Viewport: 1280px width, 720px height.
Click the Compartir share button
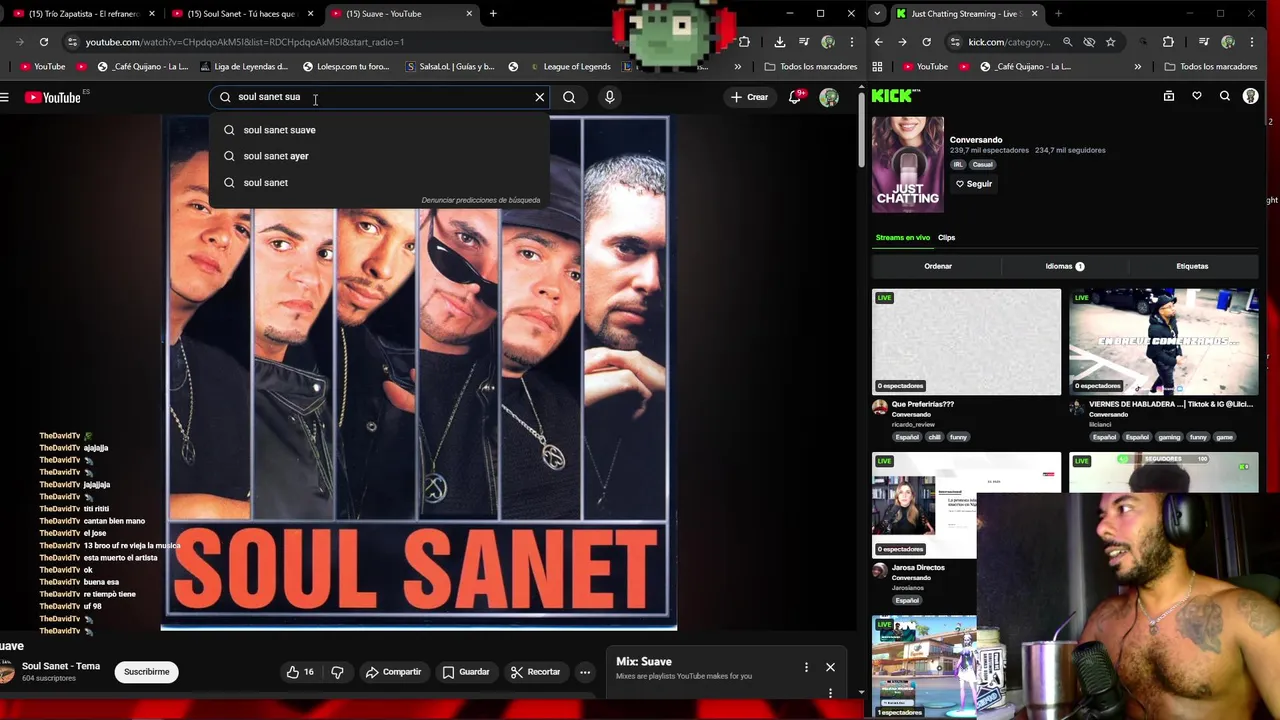(x=393, y=672)
